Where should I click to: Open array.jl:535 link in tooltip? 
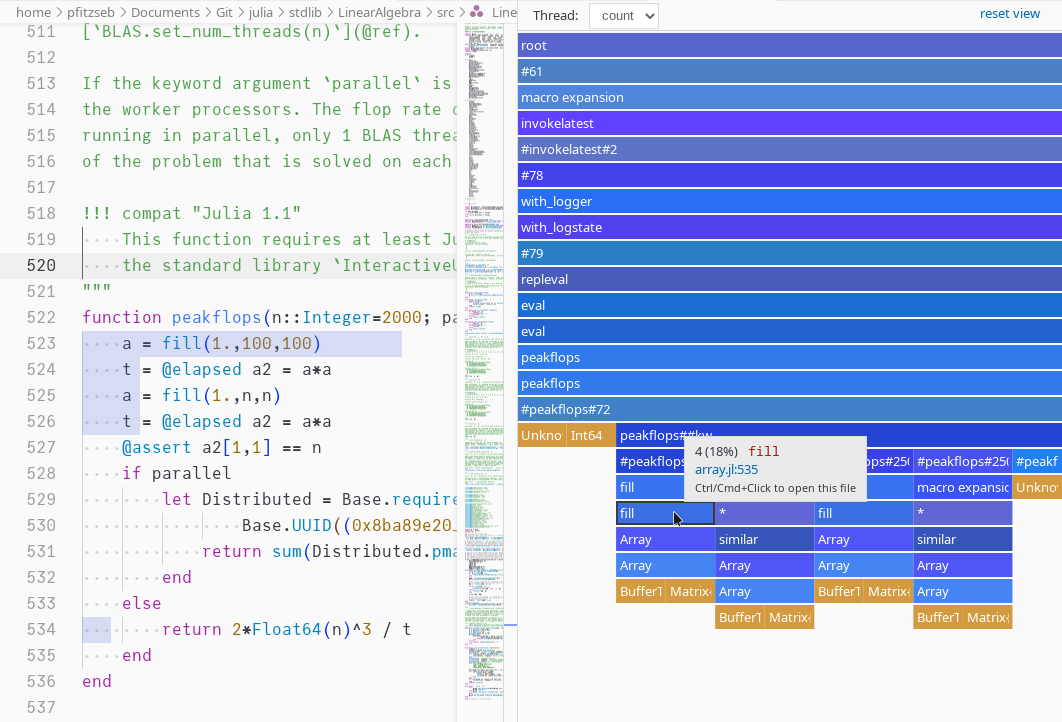pos(726,469)
